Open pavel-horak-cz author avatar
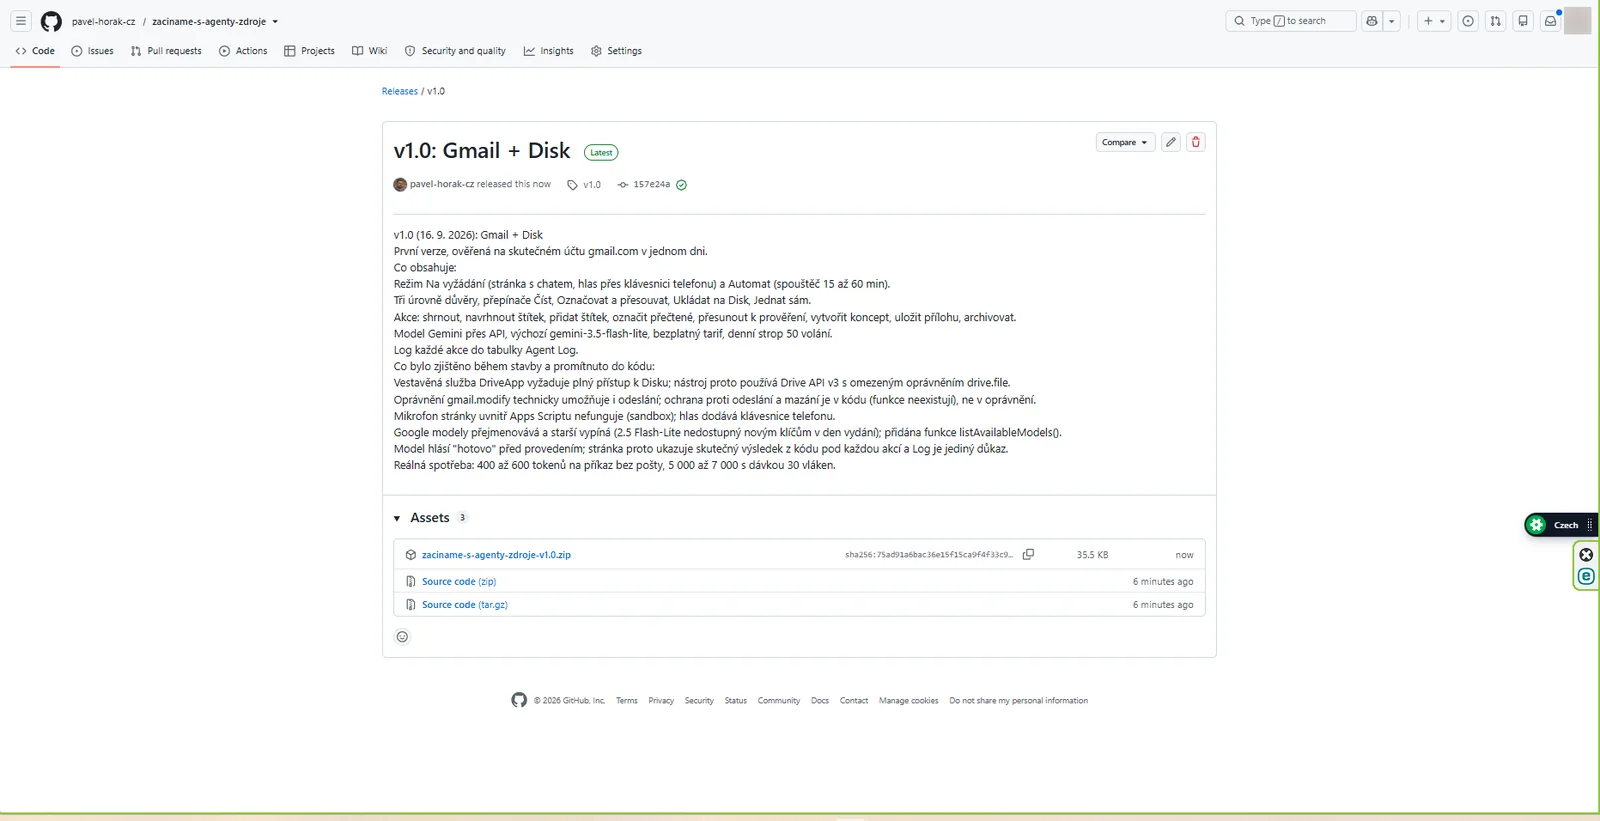1600x821 pixels. click(400, 184)
